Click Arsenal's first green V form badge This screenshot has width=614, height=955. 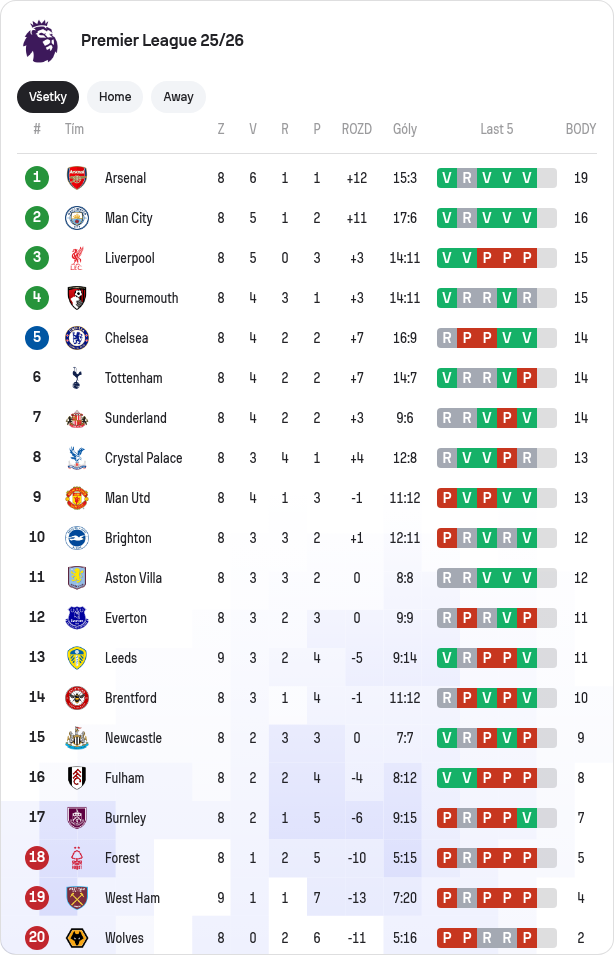[446, 178]
